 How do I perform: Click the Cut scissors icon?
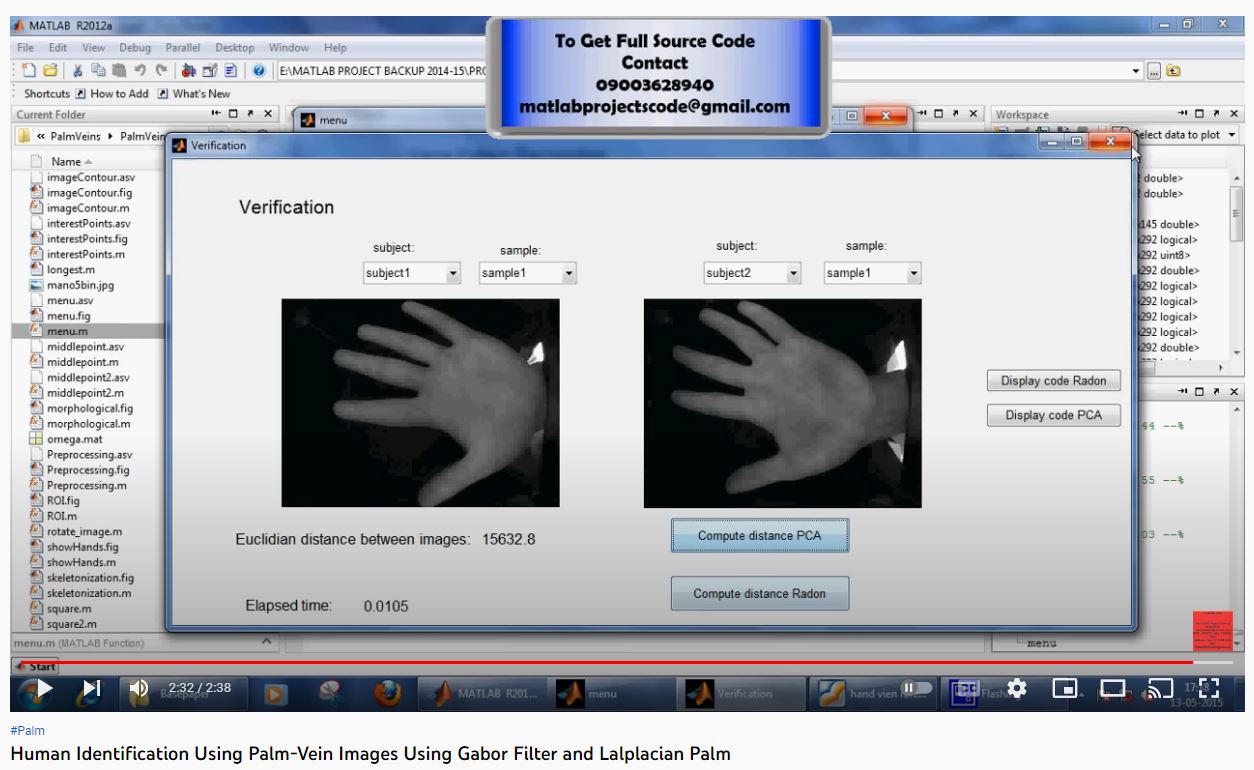[76, 71]
